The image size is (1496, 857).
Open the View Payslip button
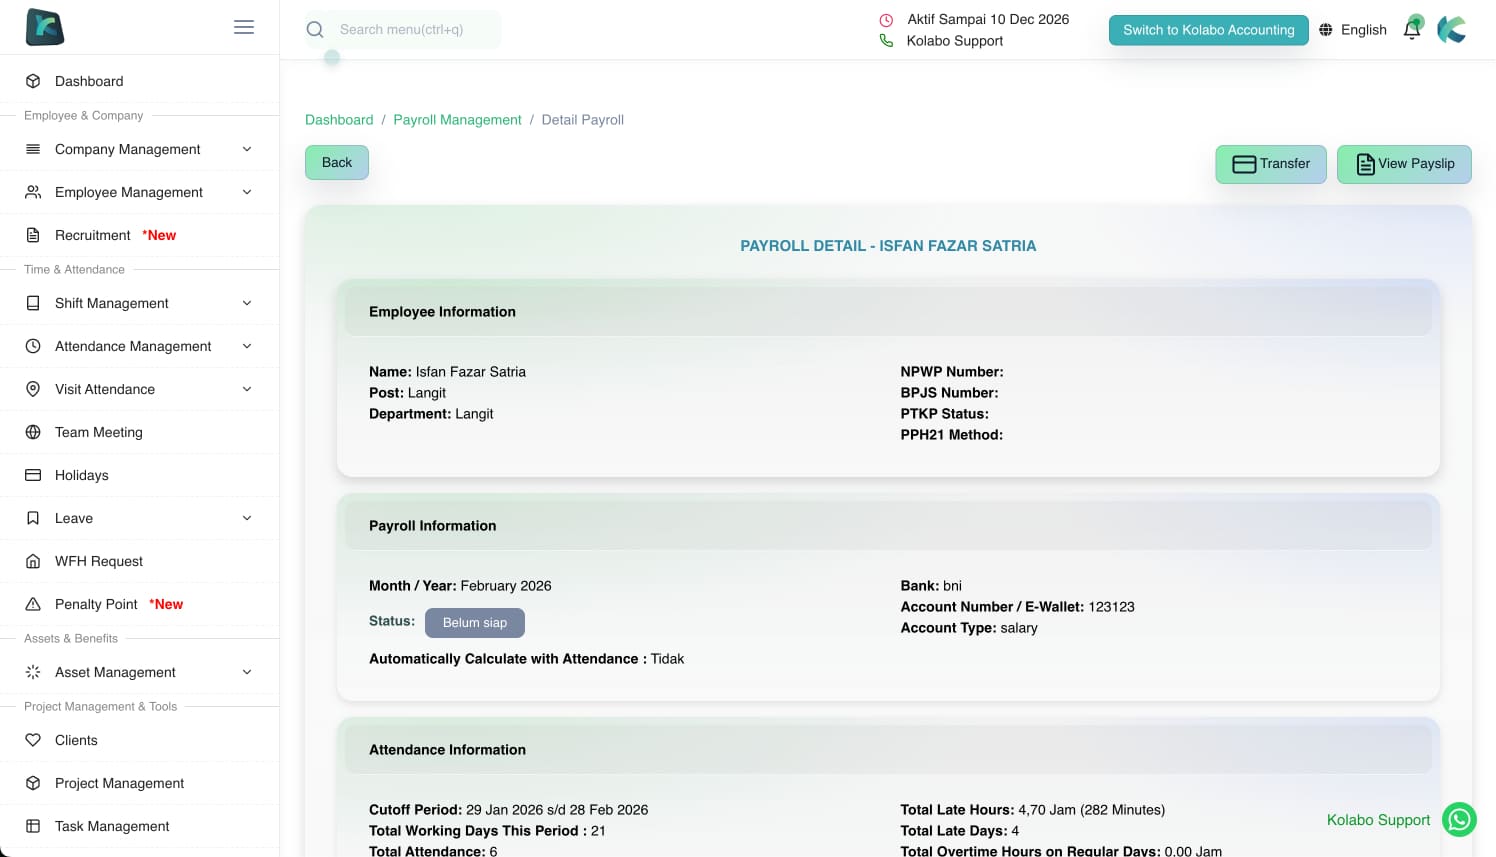[x=1404, y=164]
